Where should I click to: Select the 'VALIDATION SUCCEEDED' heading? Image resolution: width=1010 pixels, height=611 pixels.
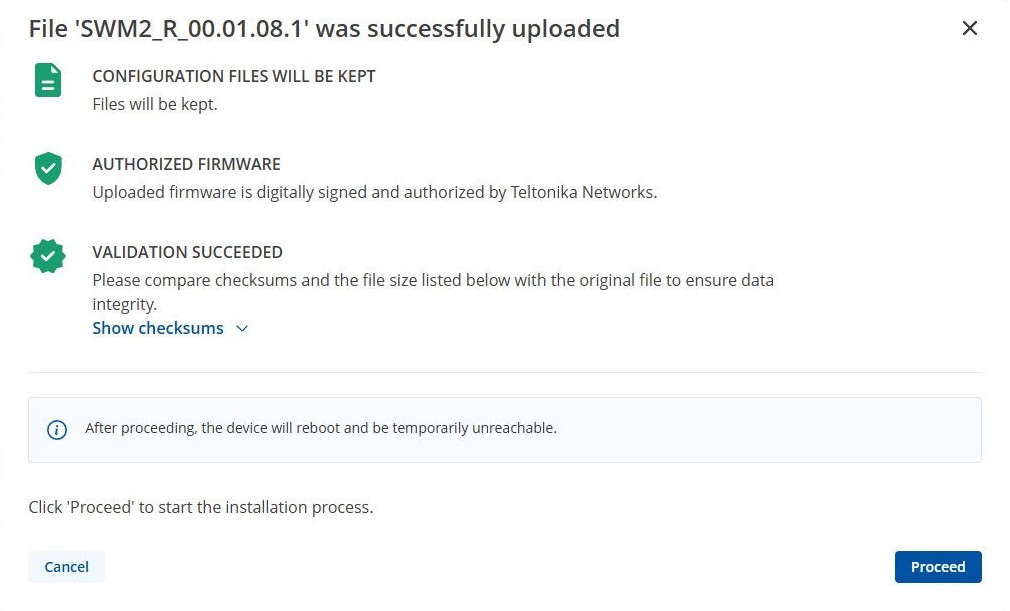(x=187, y=252)
